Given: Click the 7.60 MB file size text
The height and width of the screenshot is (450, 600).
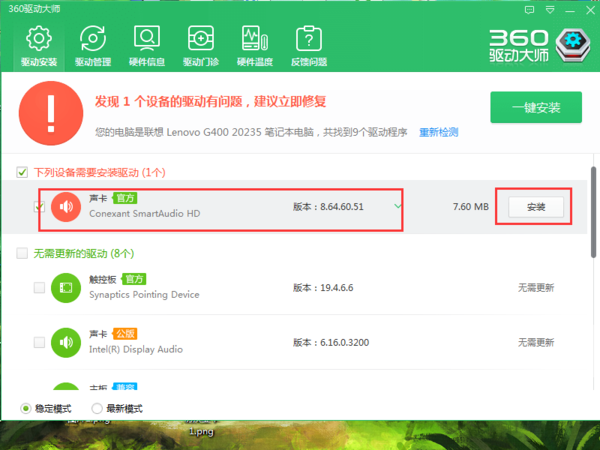Looking at the screenshot, I should [471, 207].
